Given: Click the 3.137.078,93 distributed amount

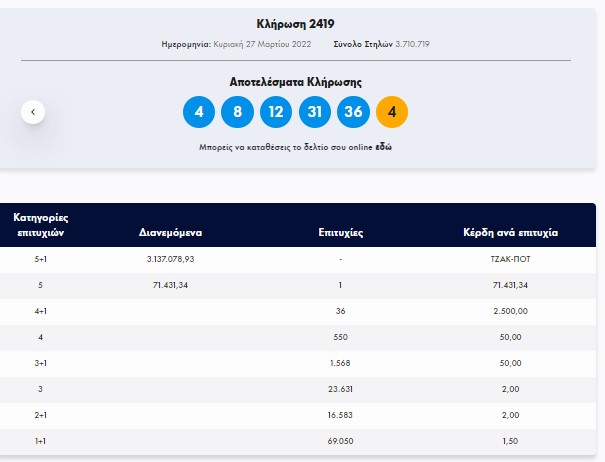Looking at the screenshot, I should [170, 259].
